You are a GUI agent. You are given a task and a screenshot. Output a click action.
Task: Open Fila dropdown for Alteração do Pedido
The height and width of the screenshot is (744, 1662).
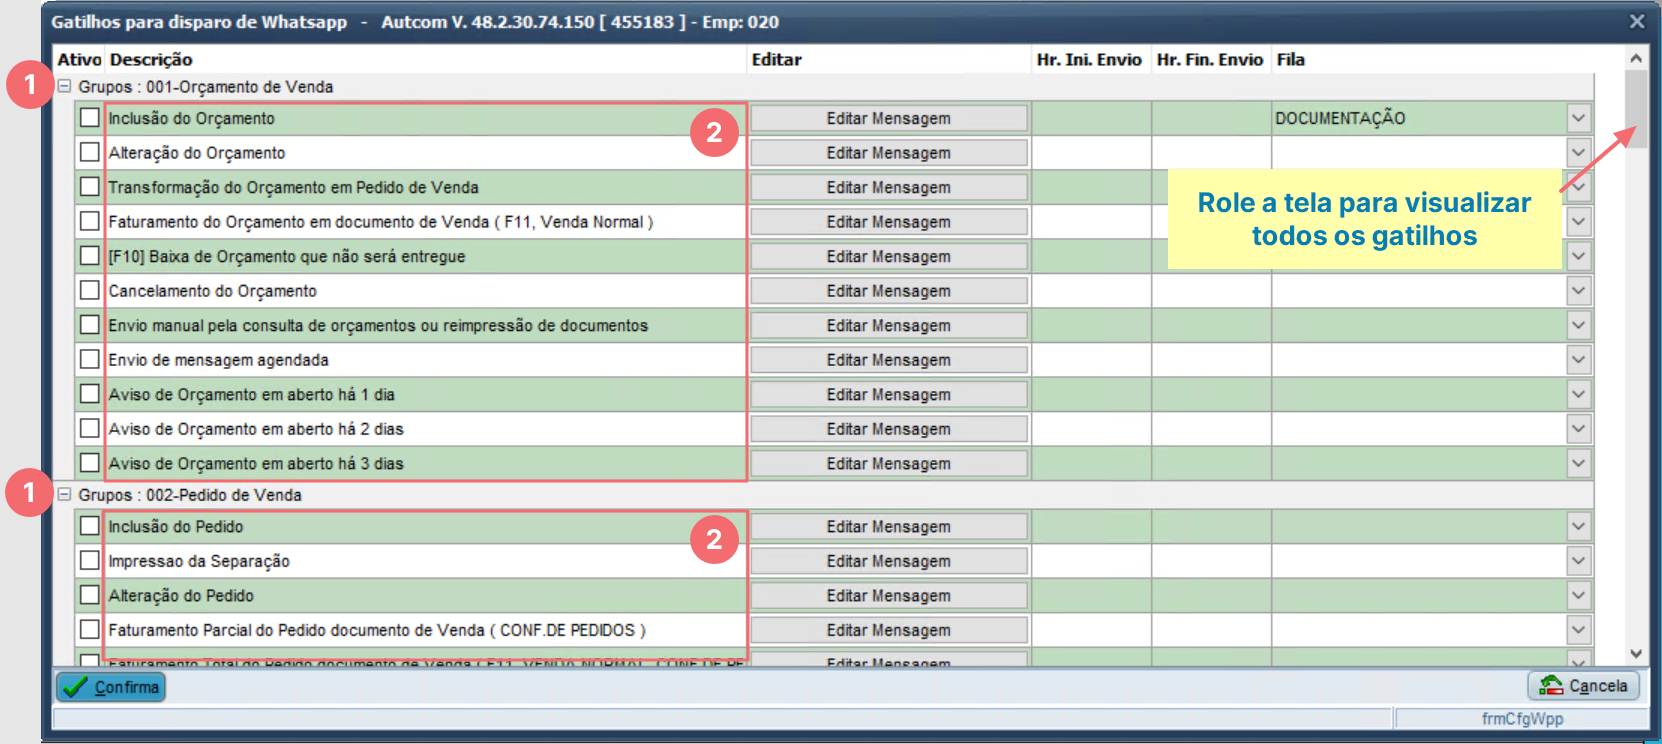(1578, 596)
